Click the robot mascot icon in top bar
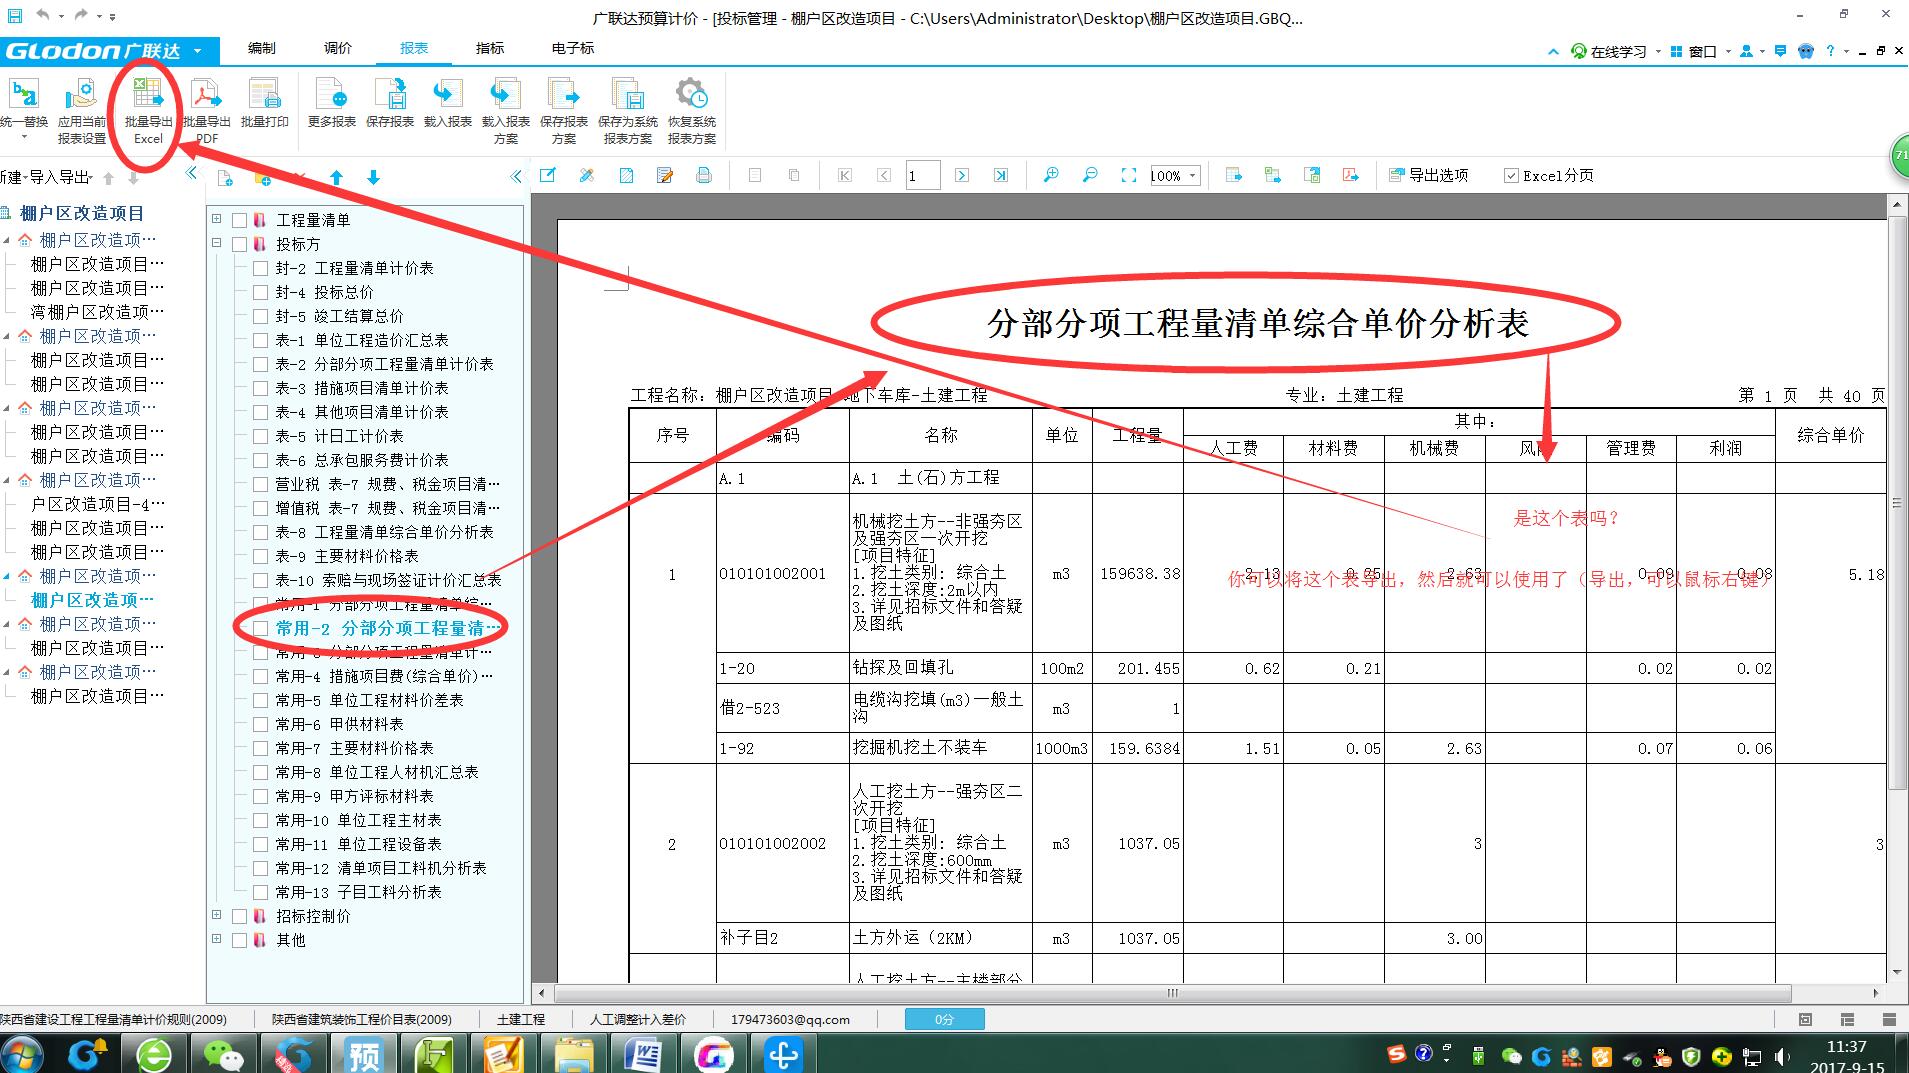Viewport: 1909px width, 1073px height. [1806, 50]
